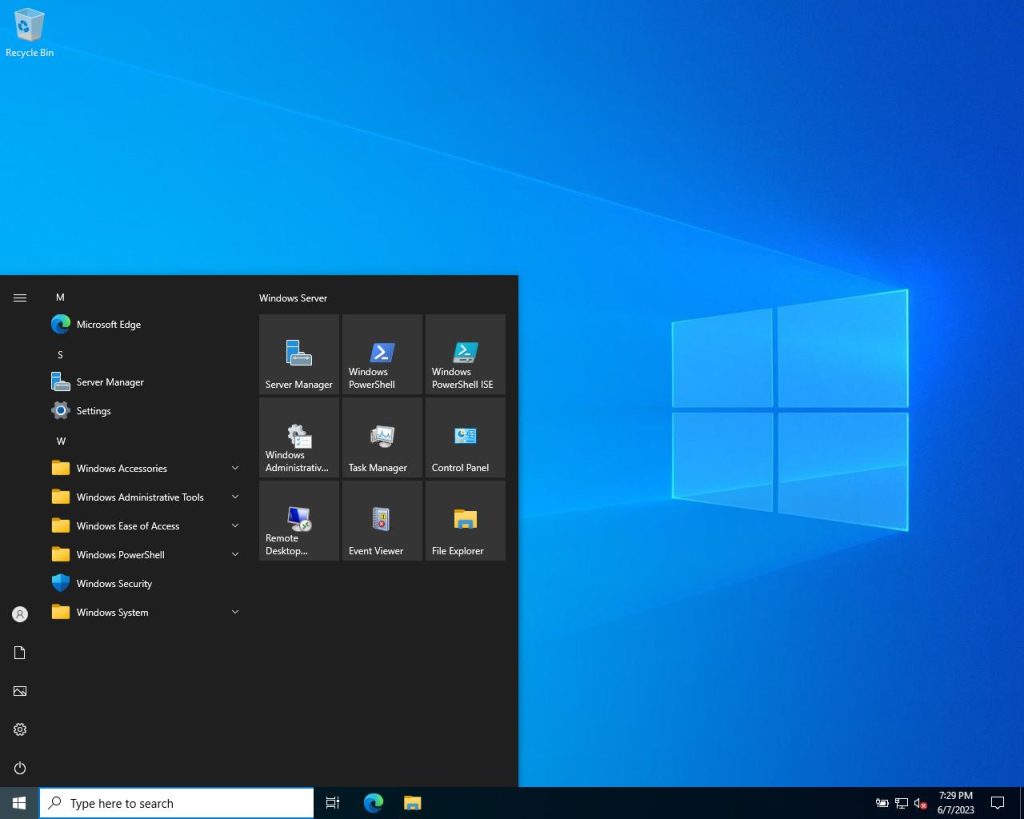This screenshot has width=1024, height=819.
Task: Click the taskbar search box
Action: click(x=176, y=802)
